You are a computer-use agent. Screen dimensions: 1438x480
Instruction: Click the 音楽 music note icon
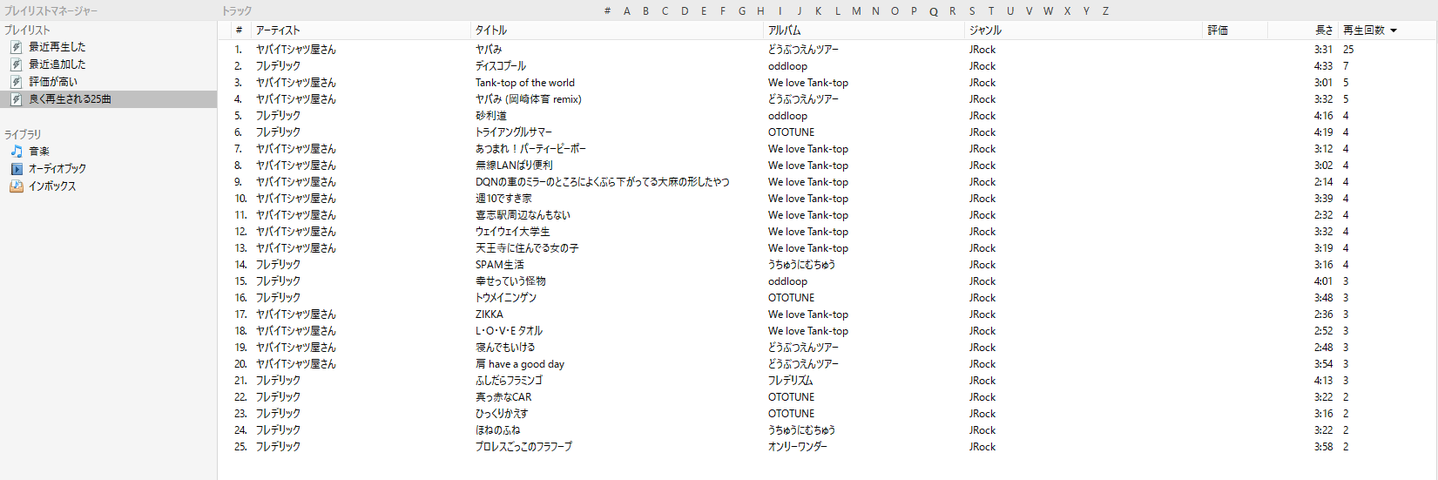pos(16,151)
